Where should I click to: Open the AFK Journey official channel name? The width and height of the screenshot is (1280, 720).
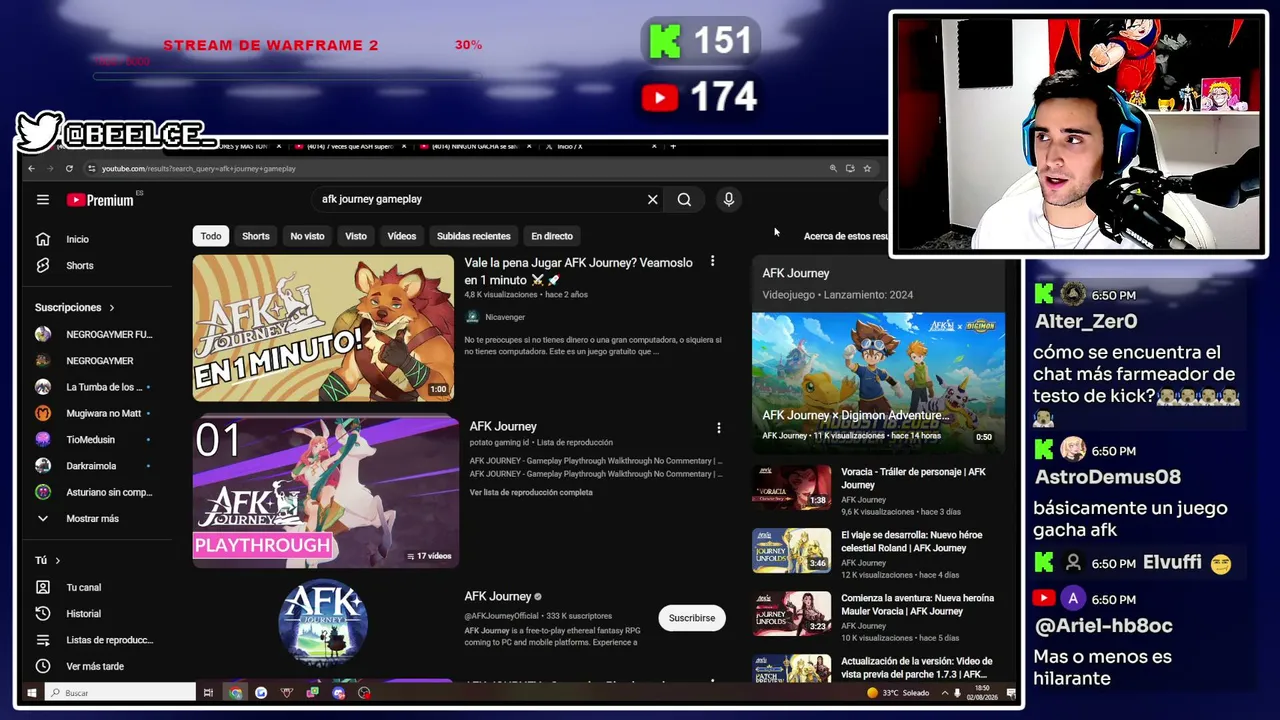point(498,596)
